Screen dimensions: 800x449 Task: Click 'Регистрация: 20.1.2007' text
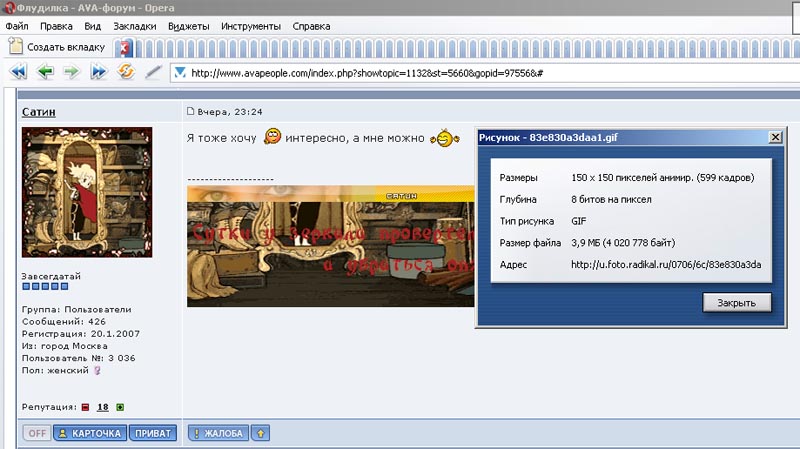pyautogui.click(x=81, y=334)
